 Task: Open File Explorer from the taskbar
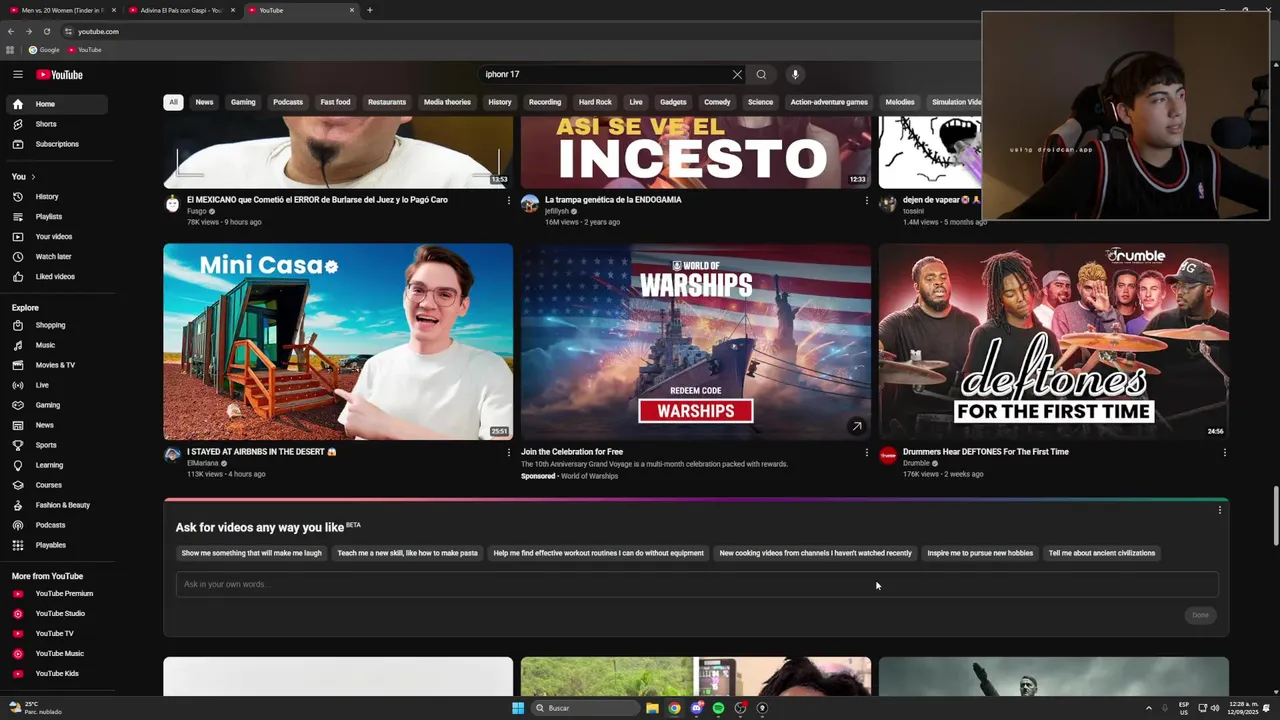coord(652,708)
